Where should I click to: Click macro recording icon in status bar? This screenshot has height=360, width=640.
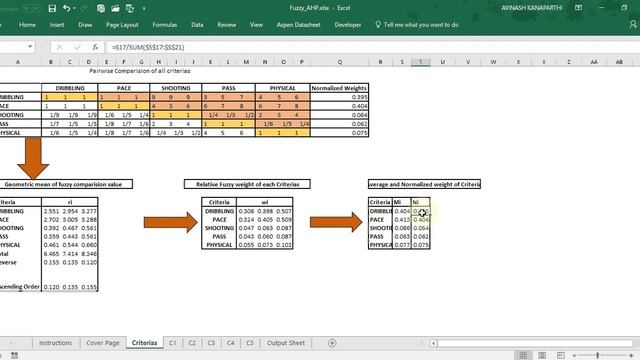tap(15, 356)
